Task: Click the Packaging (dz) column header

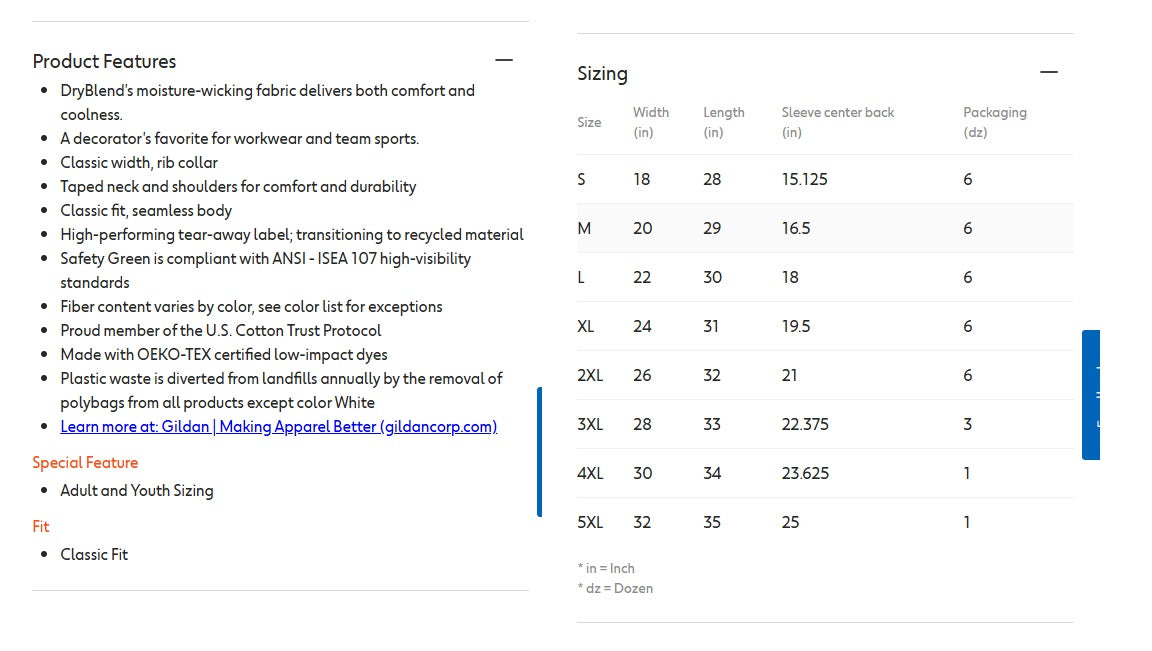Action: point(994,122)
